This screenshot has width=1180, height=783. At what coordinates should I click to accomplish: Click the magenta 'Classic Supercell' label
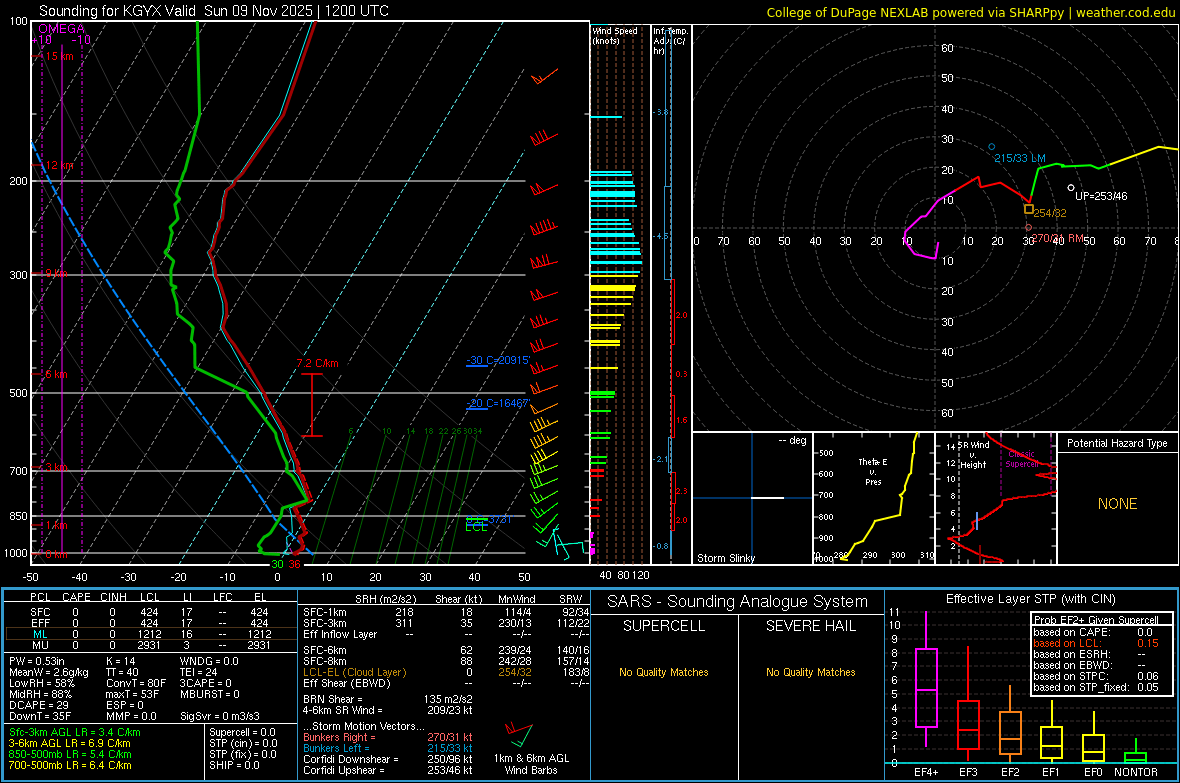[x=1021, y=459]
